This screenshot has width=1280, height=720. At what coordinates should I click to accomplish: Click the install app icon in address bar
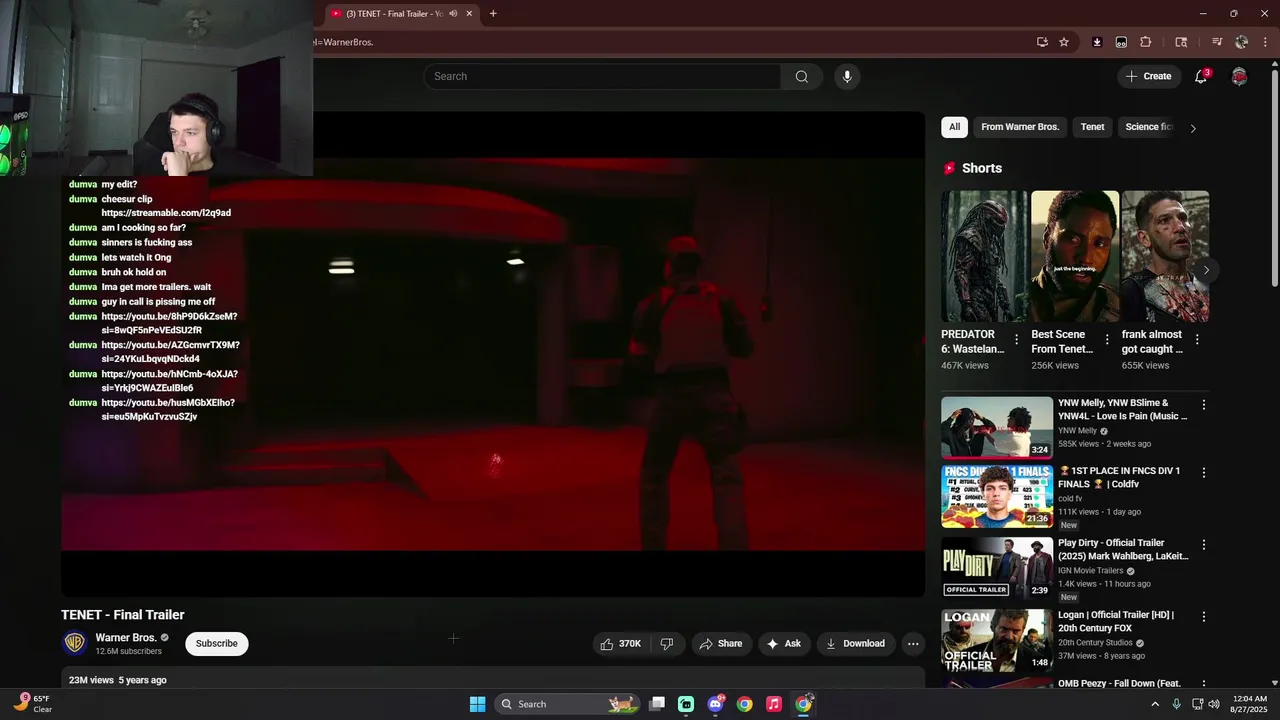click(x=1042, y=42)
